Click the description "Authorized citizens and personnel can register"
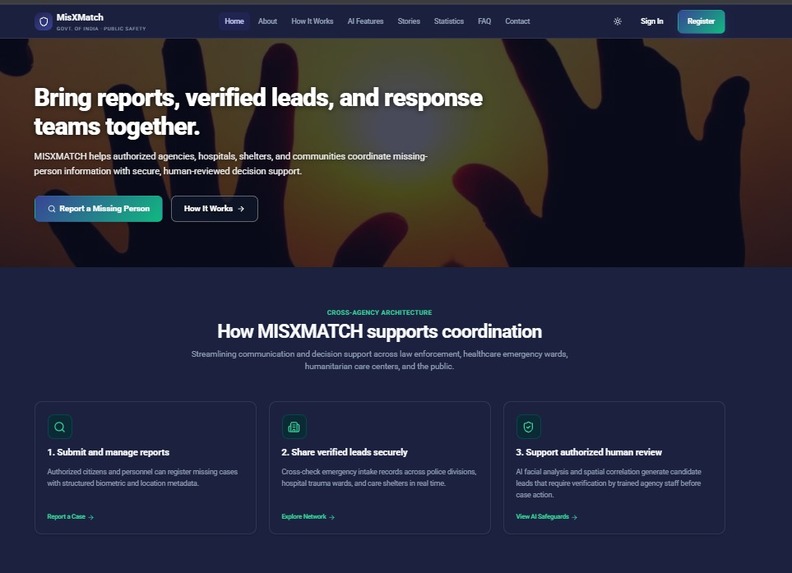Image resolution: width=792 pixels, height=573 pixels. 142,478
